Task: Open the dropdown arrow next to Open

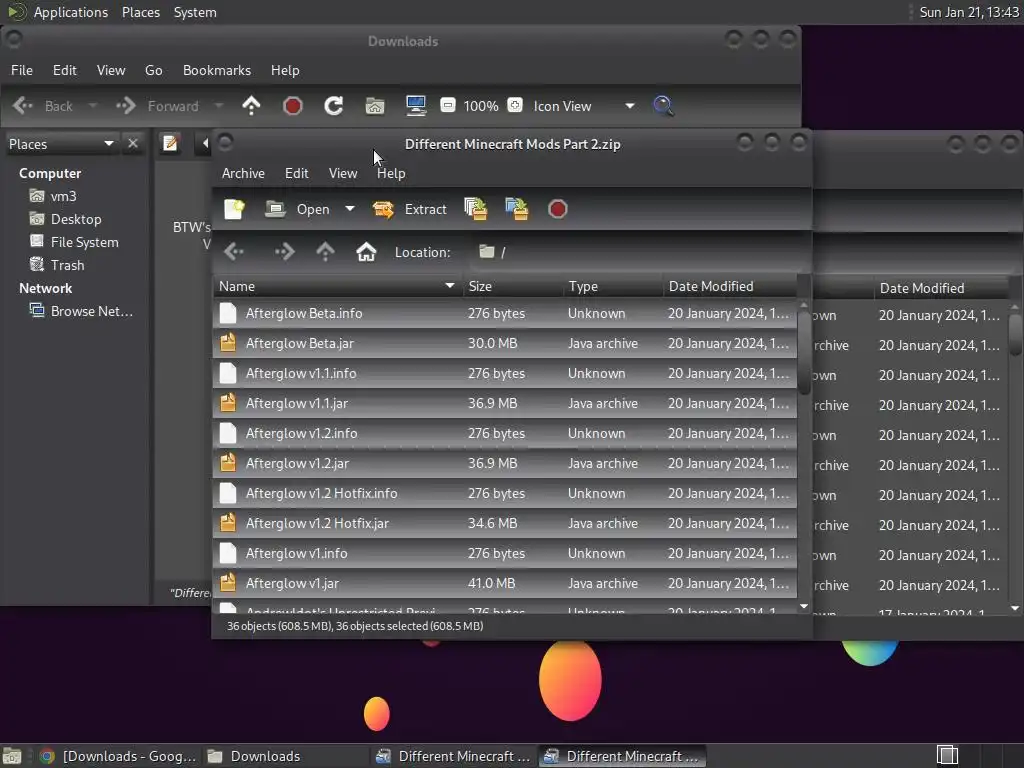Action: (x=350, y=209)
